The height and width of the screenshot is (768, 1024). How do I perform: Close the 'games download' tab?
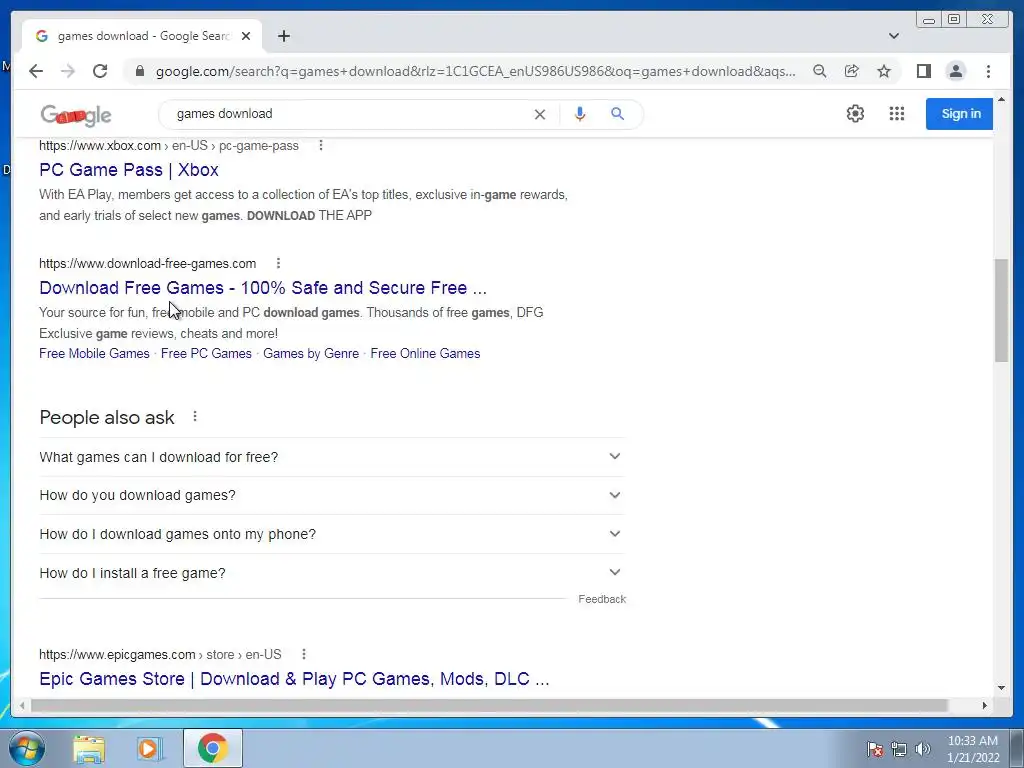[x=246, y=36]
